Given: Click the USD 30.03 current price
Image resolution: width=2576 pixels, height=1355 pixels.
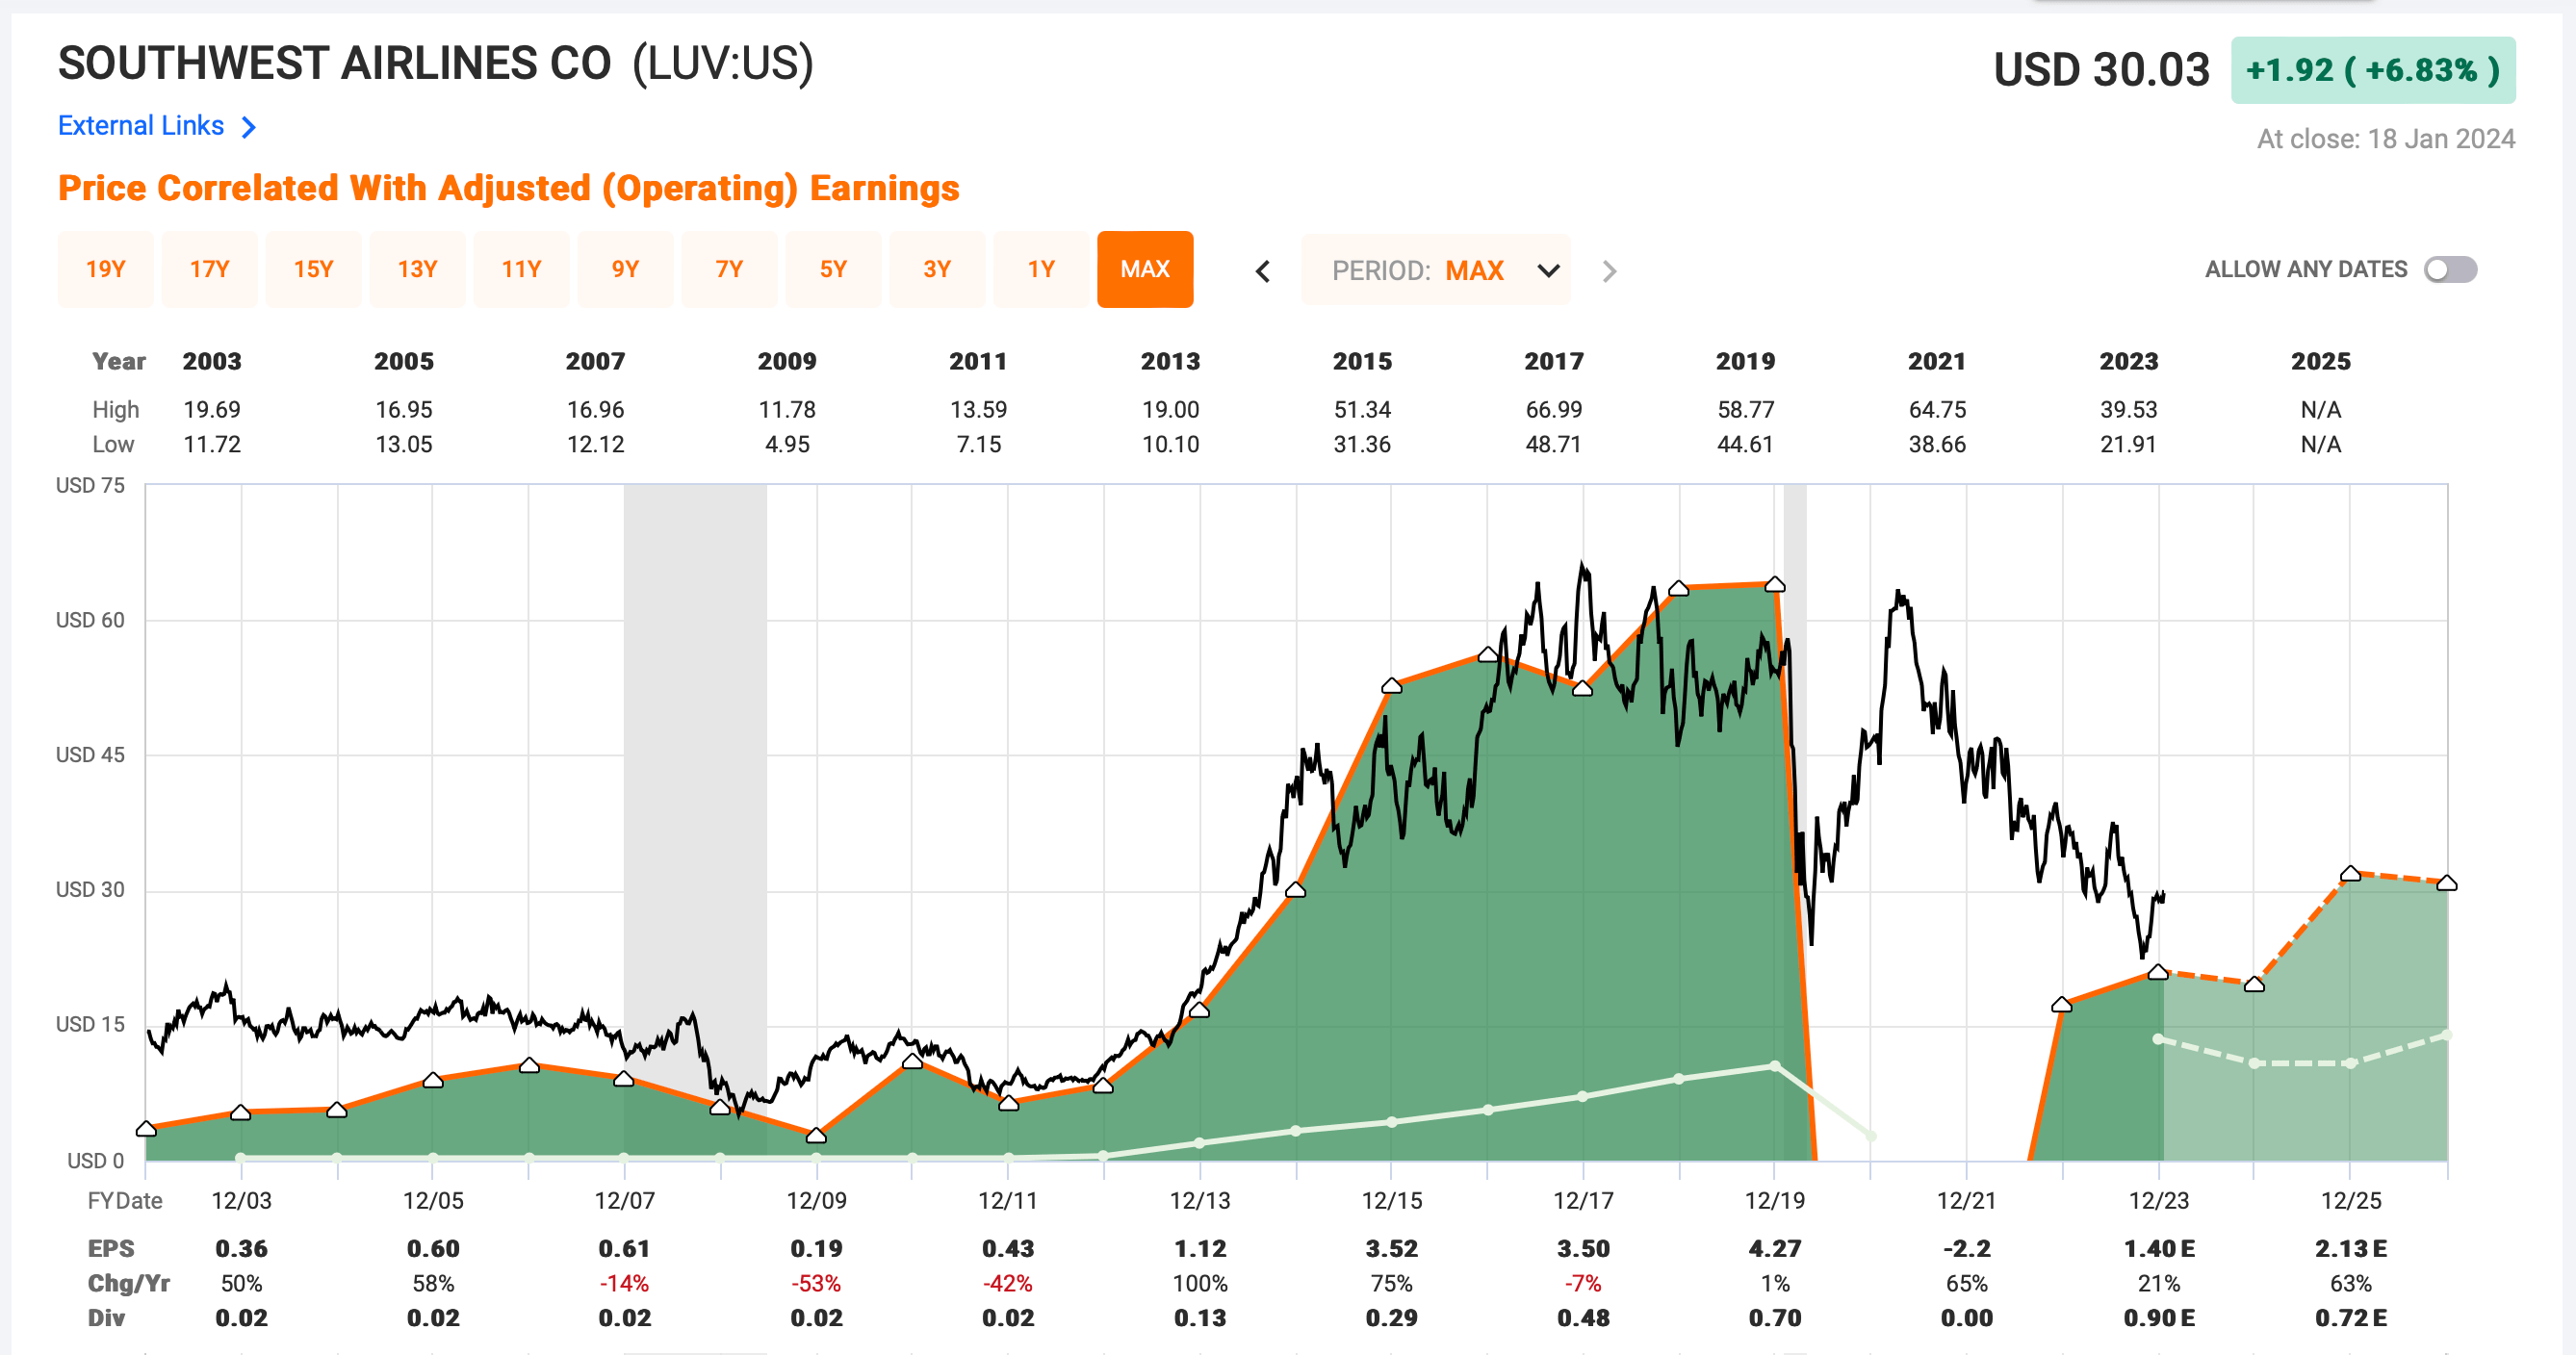Looking at the screenshot, I should [x=2101, y=70].
